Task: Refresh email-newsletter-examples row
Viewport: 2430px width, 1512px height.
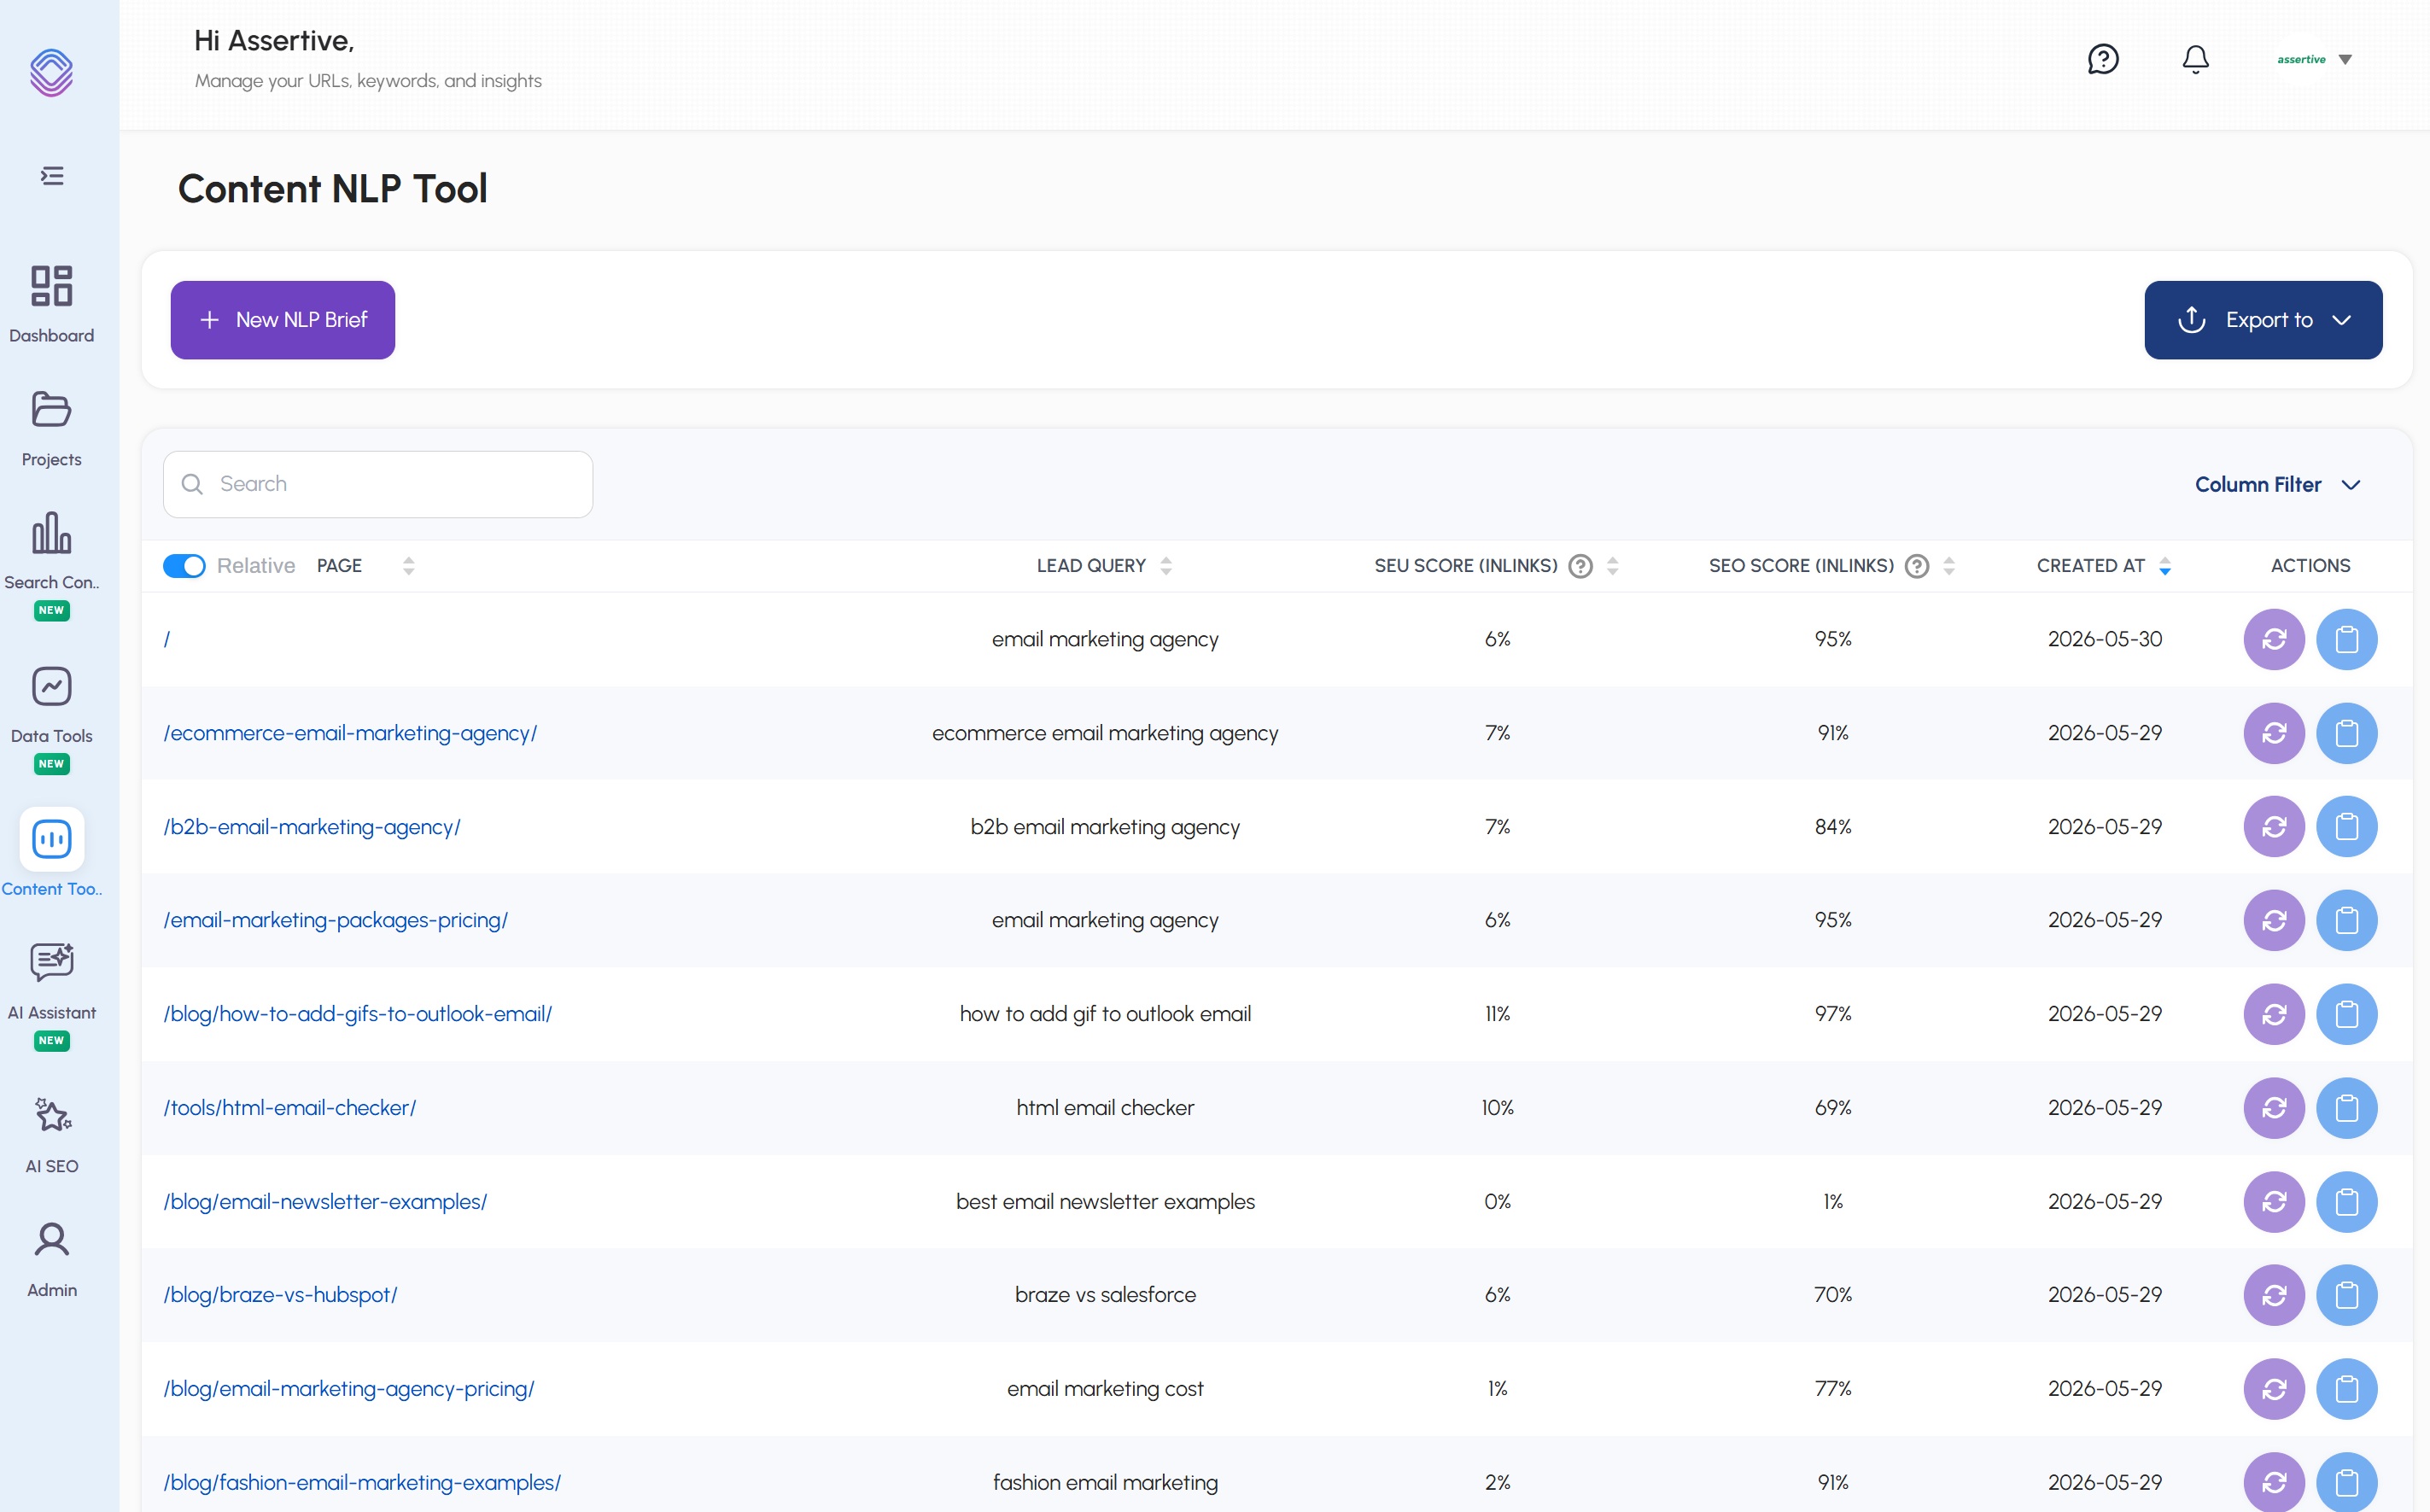Action: point(2274,1202)
